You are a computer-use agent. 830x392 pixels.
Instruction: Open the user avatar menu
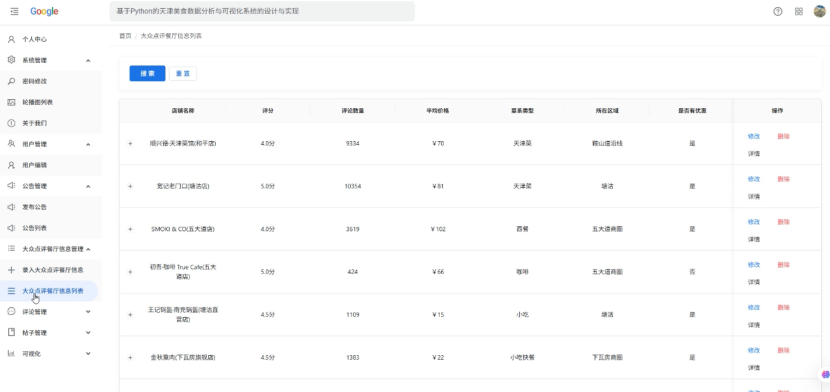(819, 11)
